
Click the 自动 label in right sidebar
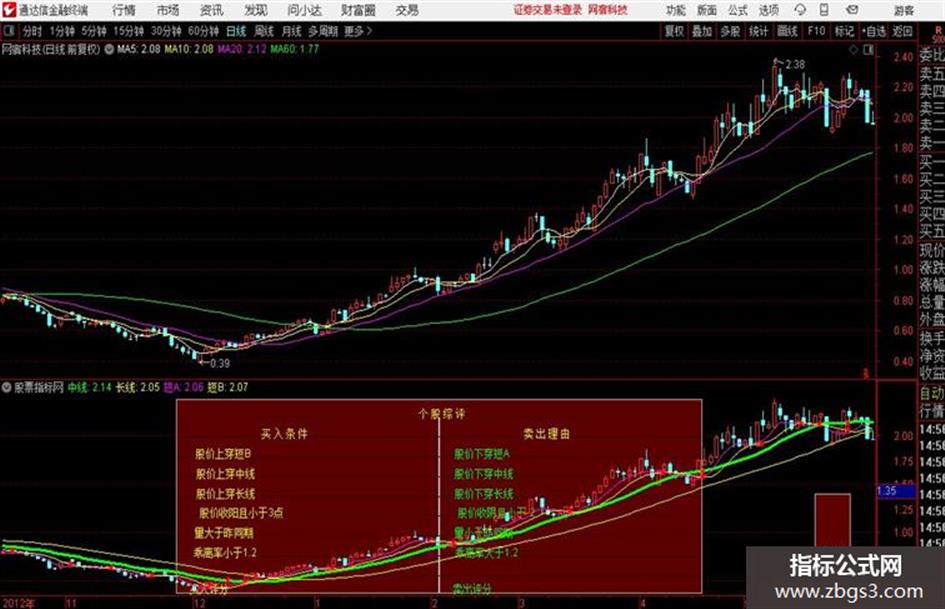coord(932,393)
